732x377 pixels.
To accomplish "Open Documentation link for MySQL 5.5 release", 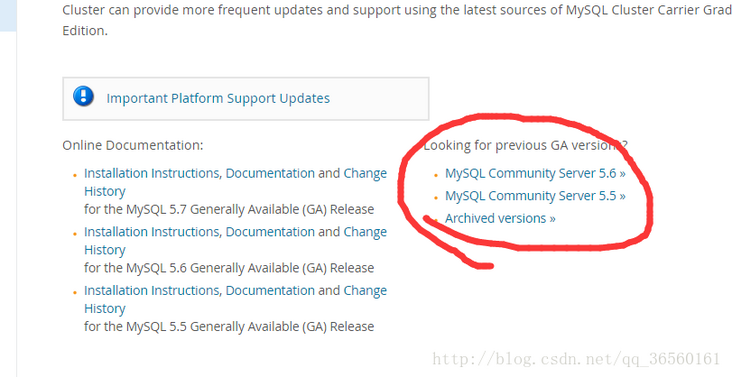I will click(x=270, y=291).
